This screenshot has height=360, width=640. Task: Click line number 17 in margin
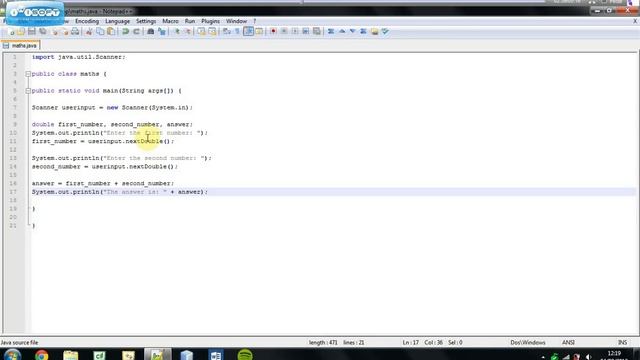tap(13, 192)
